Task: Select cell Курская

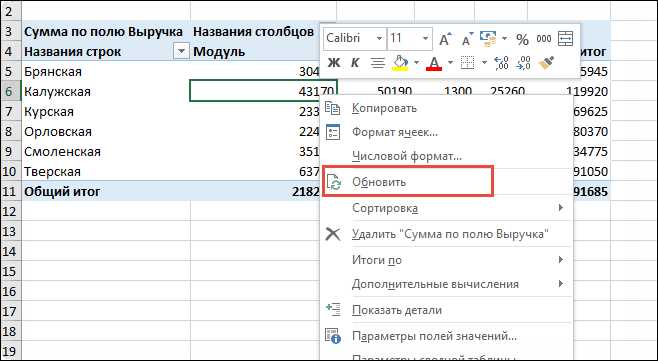Action: [x=106, y=112]
